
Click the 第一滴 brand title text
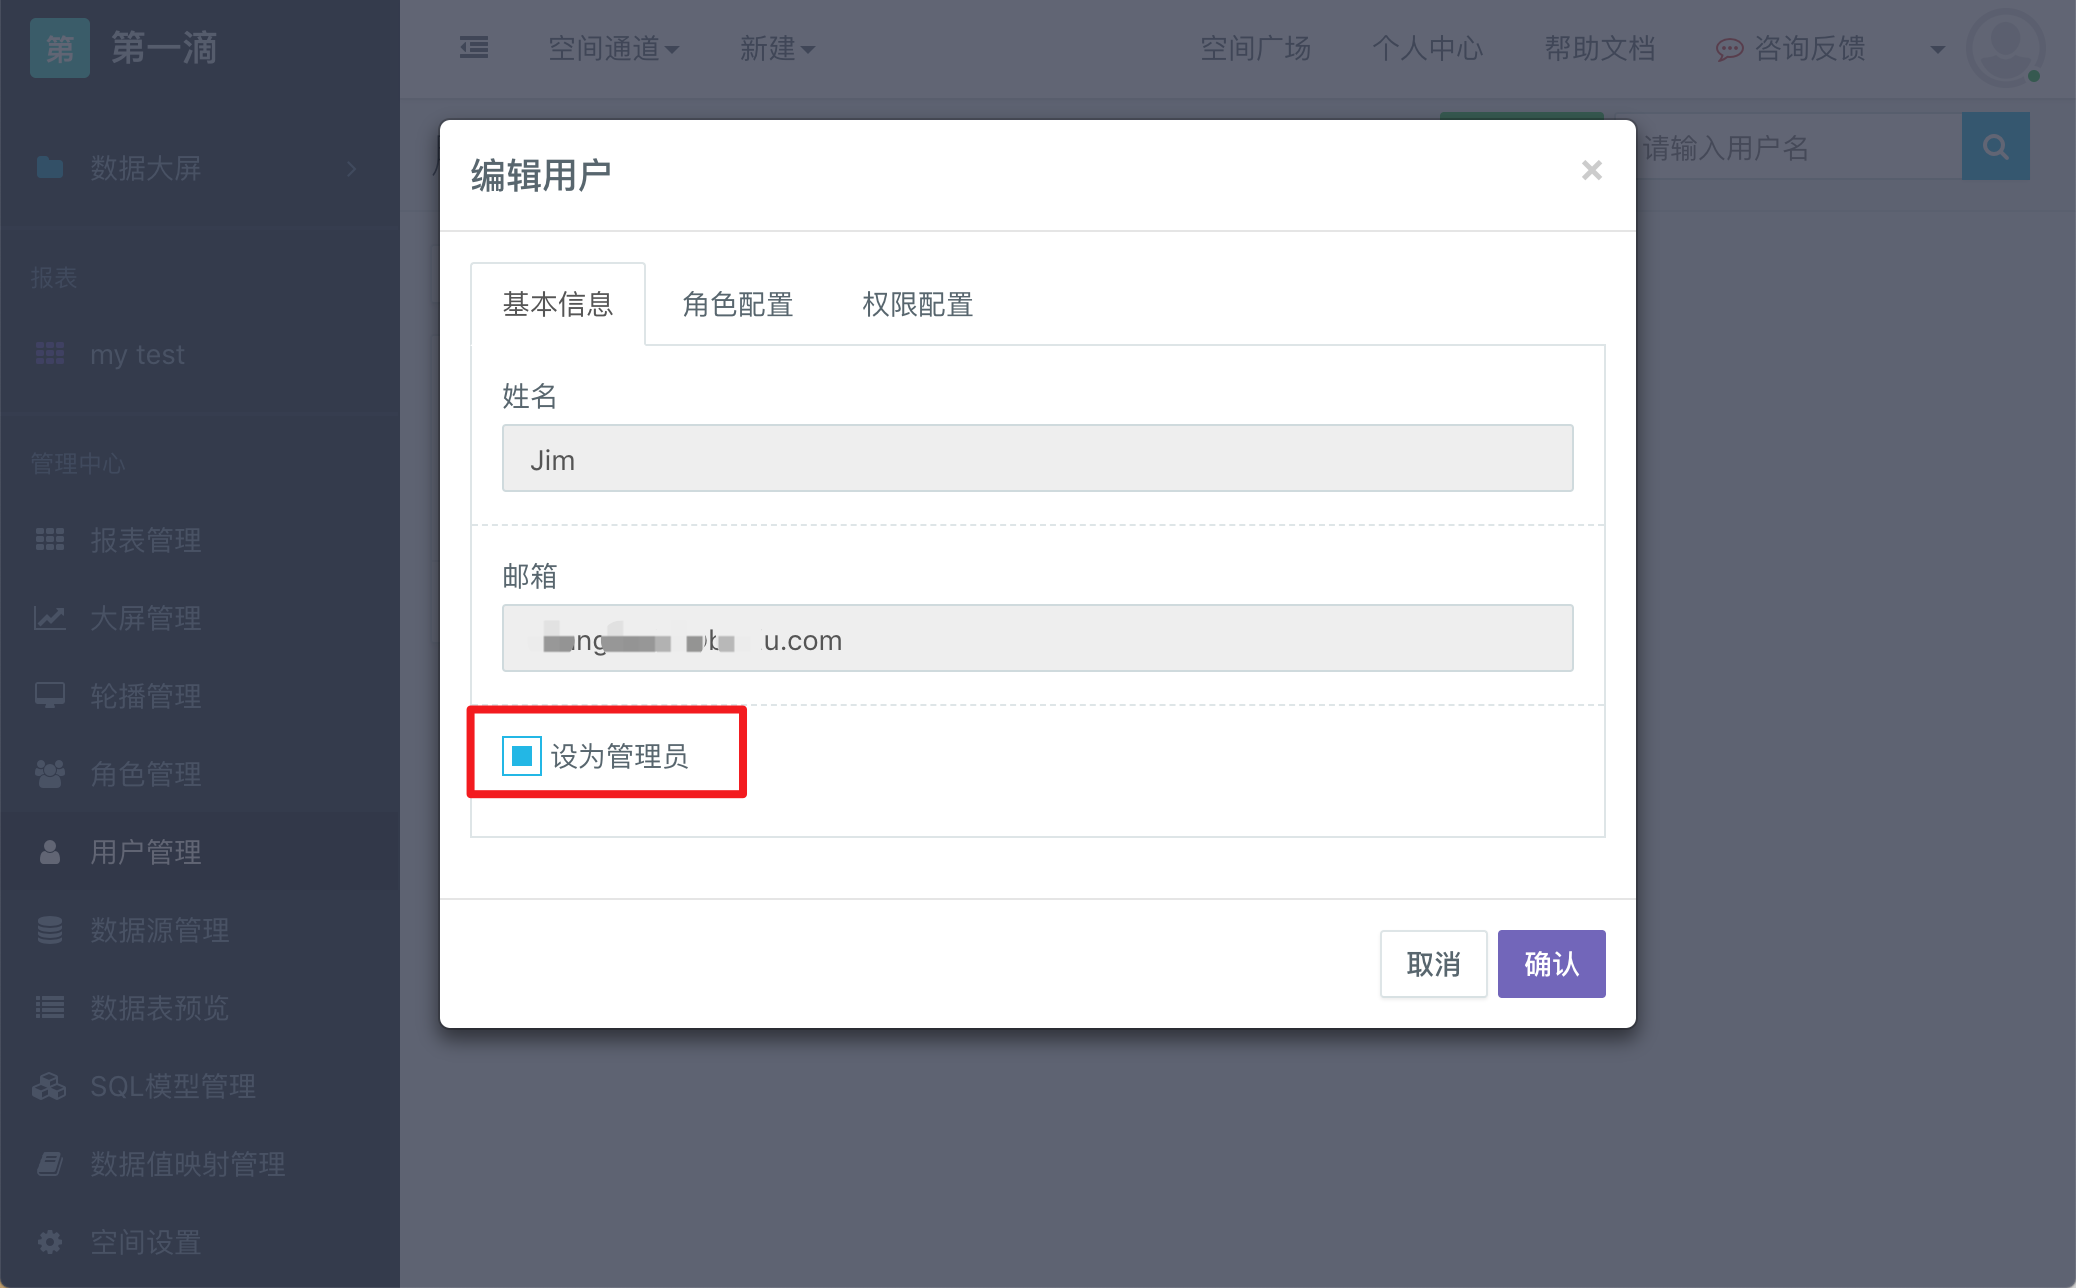click(x=164, y=48)
